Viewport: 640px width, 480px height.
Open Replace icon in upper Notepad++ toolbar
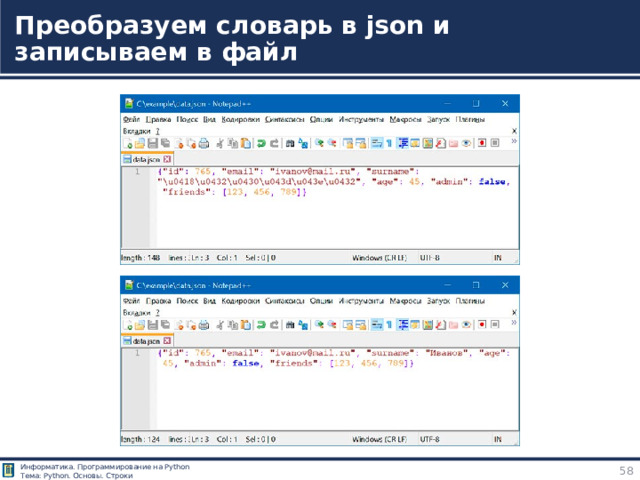pyautogui.click(x=303, y=143)
